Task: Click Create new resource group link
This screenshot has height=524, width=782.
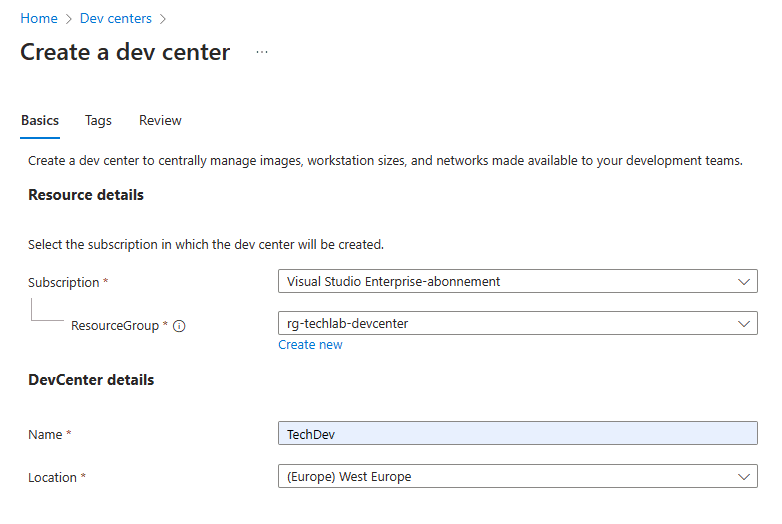Action: pos(310,345)
